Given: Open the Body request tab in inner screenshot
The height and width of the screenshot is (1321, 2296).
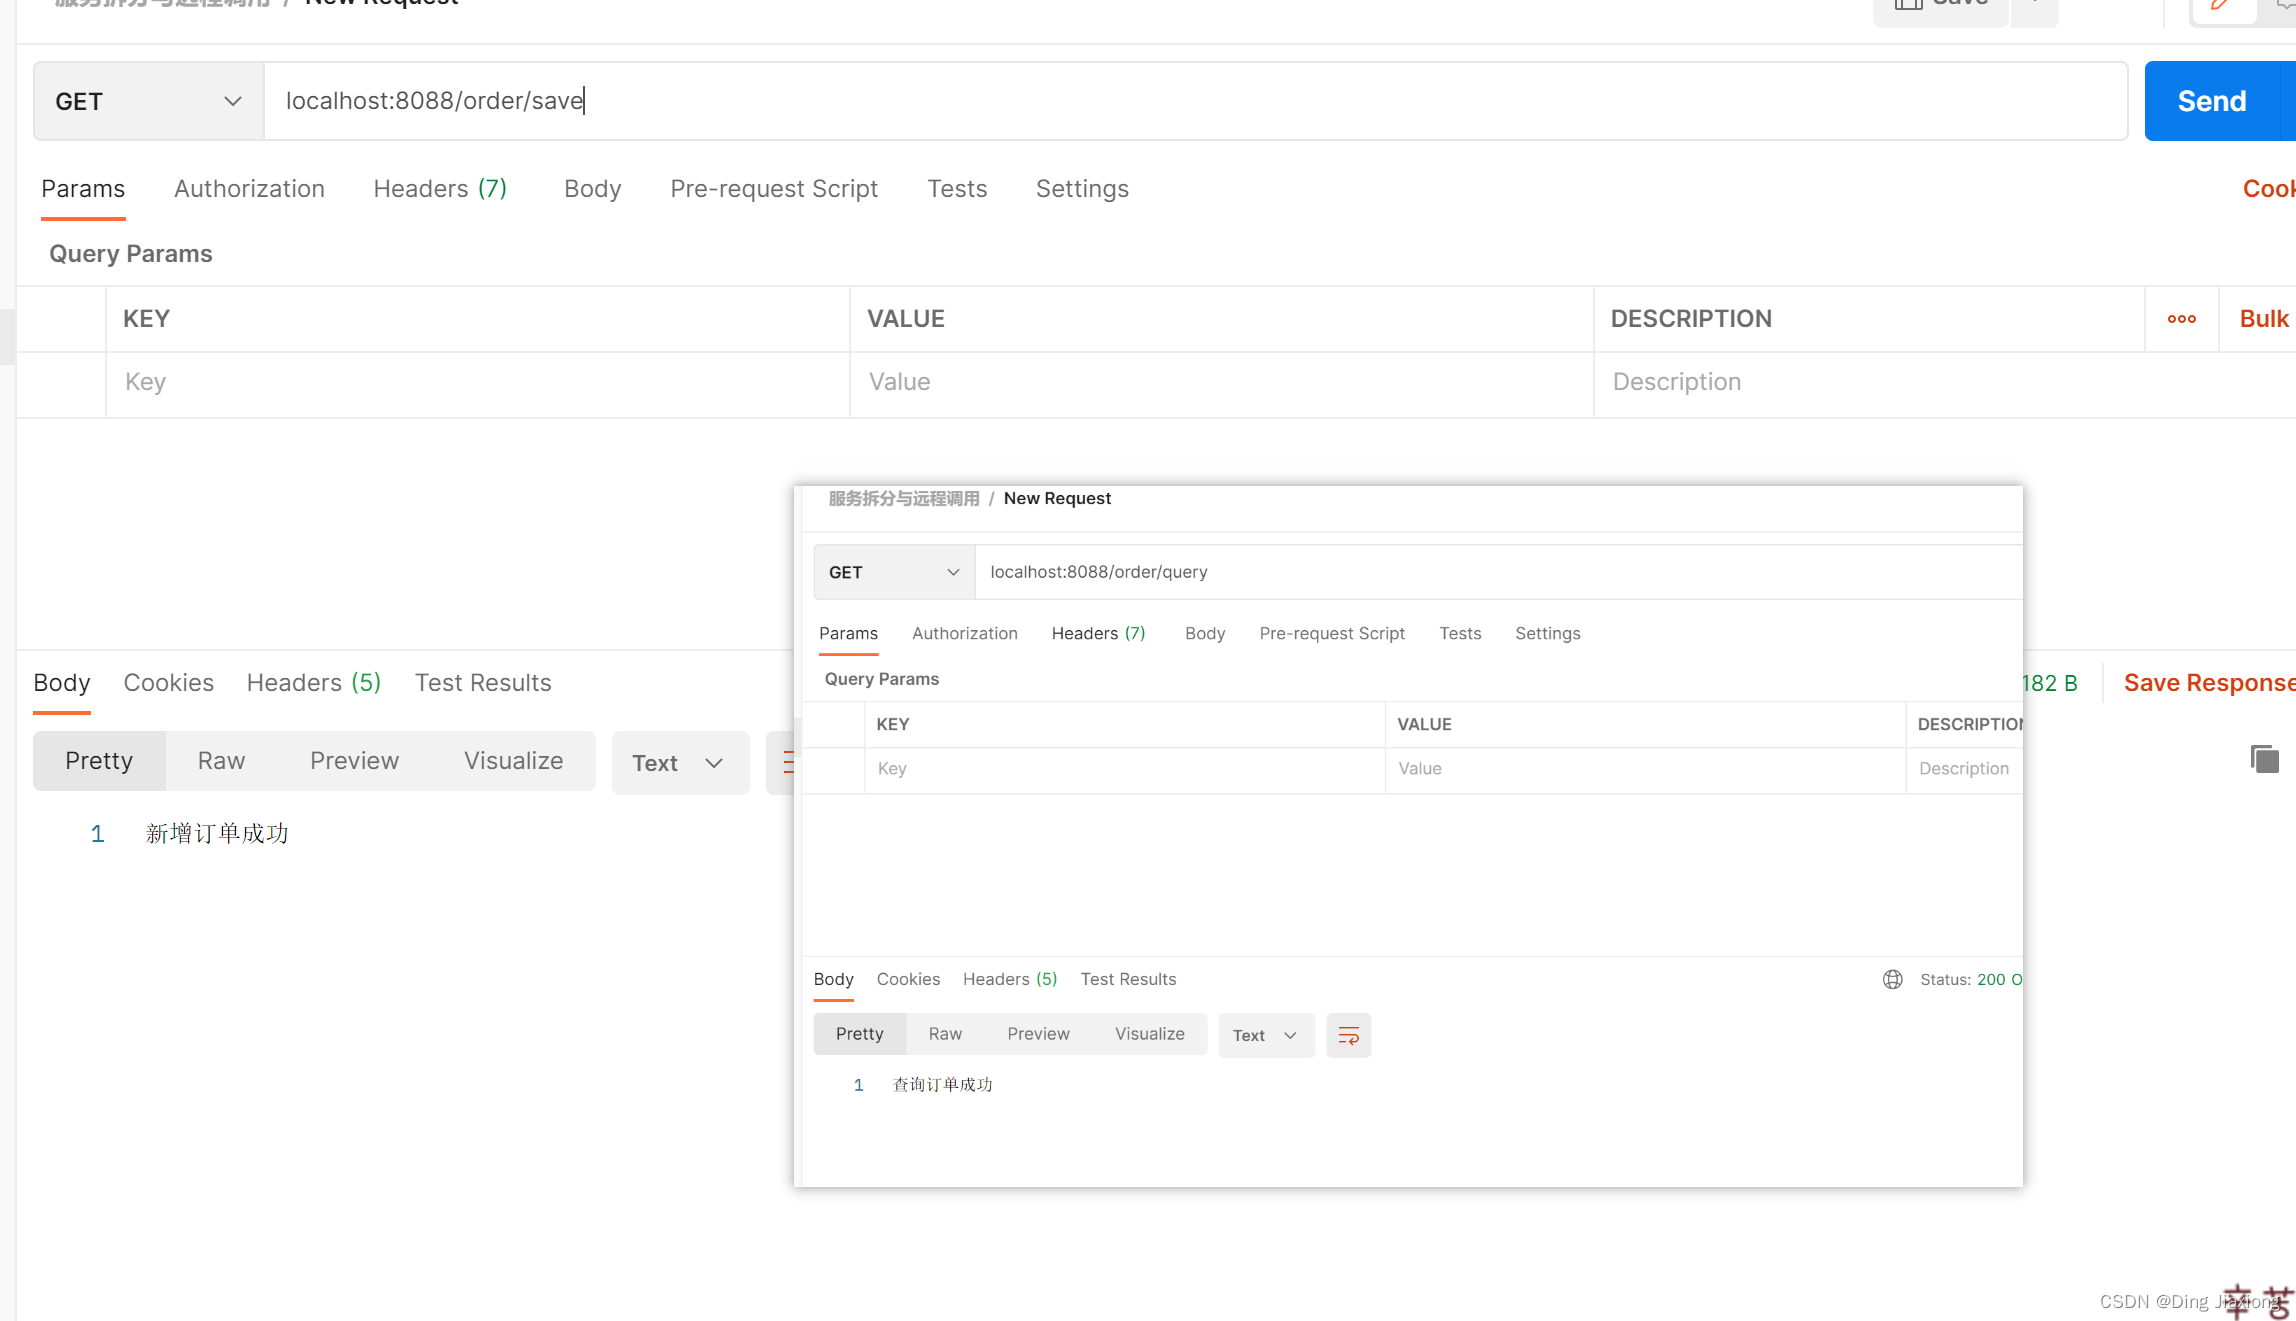Looking at the screenshot, I should click(1205, 633).
